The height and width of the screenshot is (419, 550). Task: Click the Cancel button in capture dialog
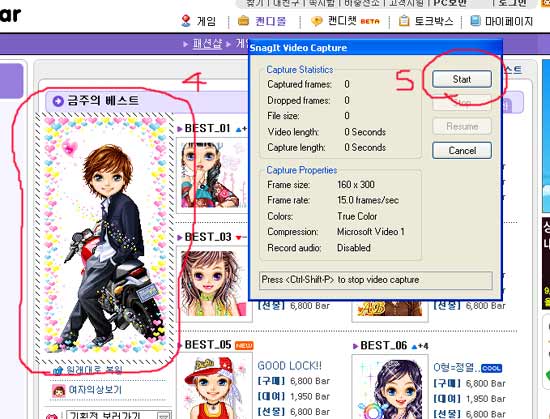coord(462,151)
